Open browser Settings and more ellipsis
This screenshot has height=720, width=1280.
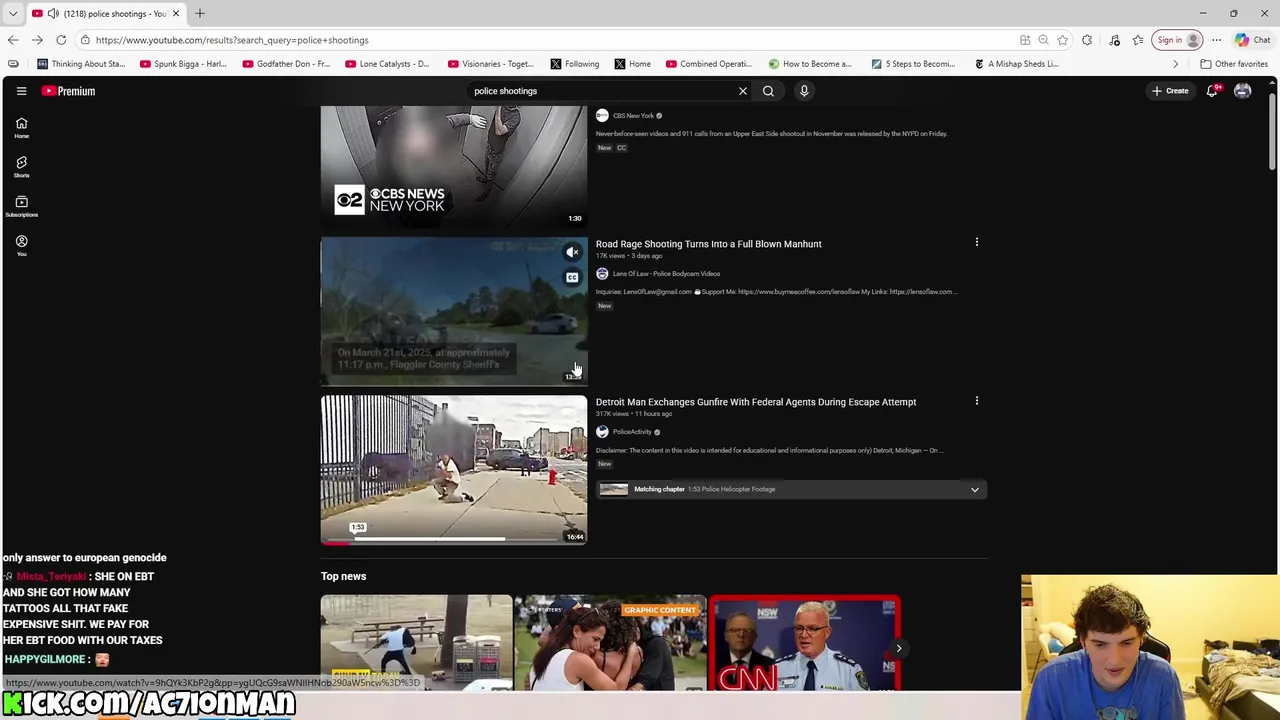coord(1216,40)
